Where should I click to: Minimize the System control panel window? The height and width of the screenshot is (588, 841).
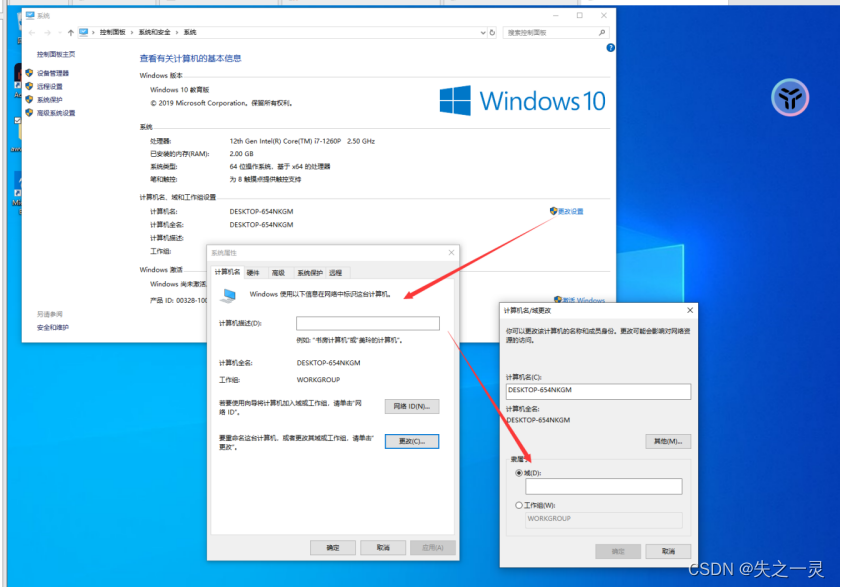point(556,16)
